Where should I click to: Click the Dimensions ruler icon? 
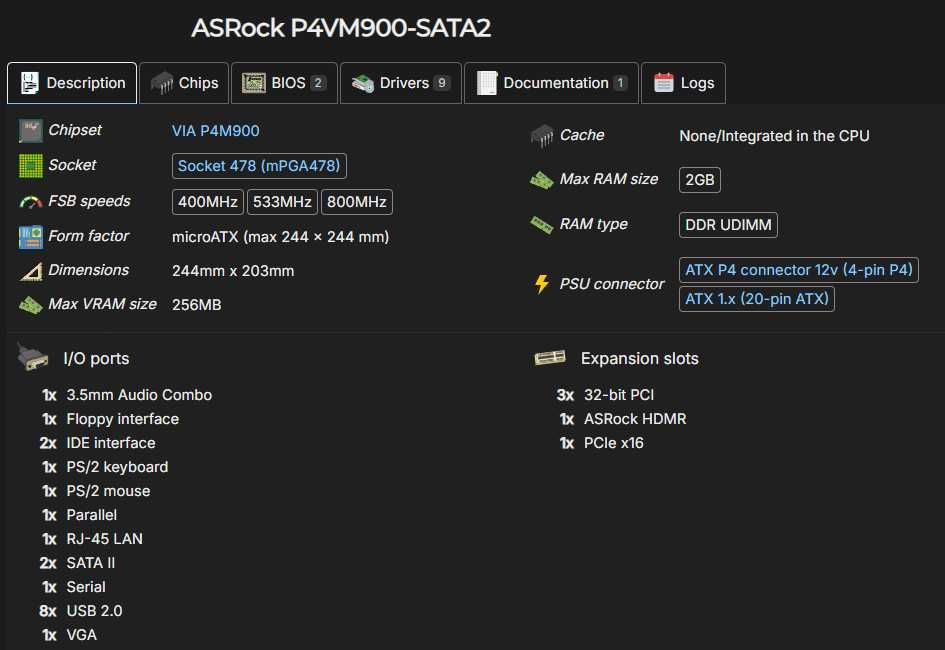click(31, 272)
